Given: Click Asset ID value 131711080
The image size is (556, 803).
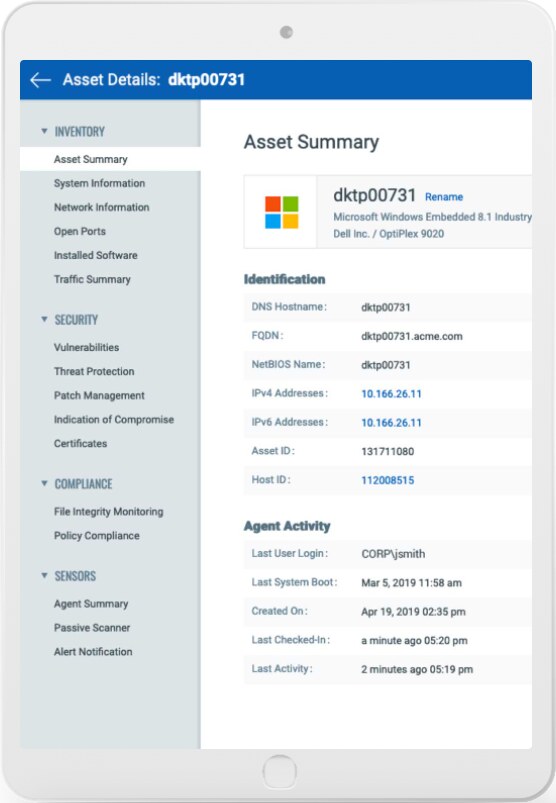Looking at the screenshot, I should click(x=388, y=452).
